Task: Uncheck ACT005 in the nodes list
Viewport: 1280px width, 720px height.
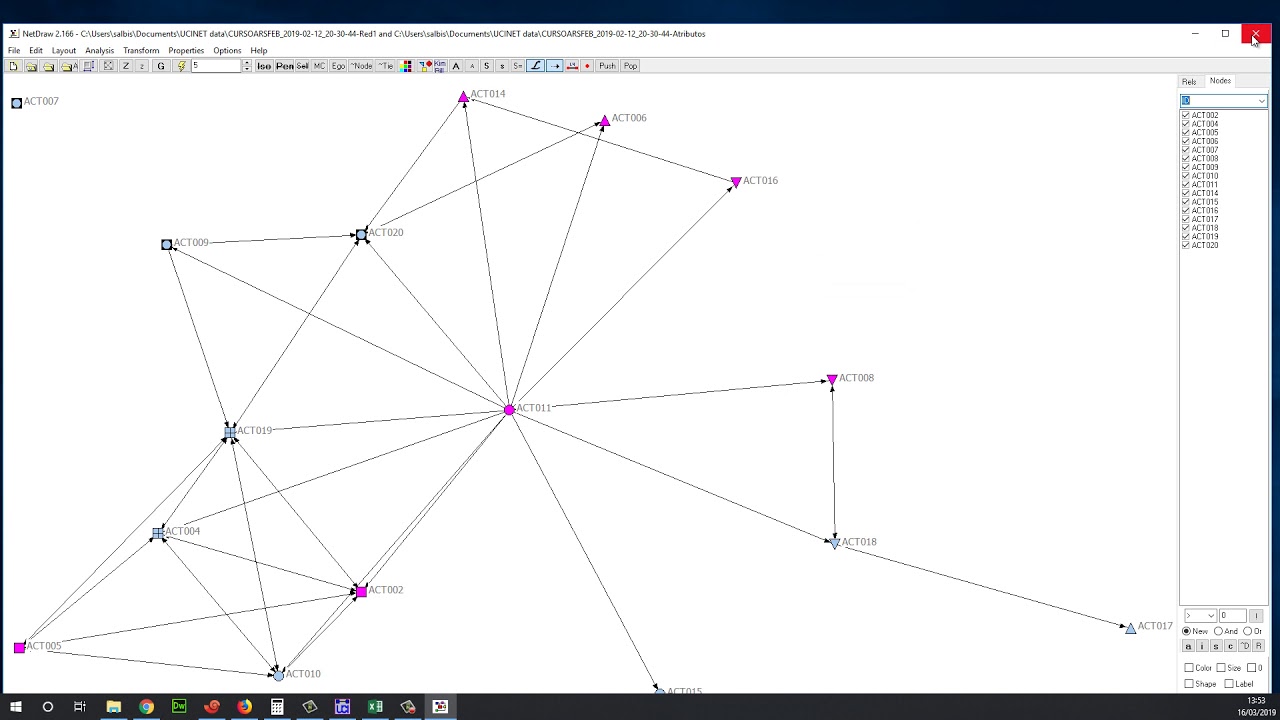Action: point(1186,132)
